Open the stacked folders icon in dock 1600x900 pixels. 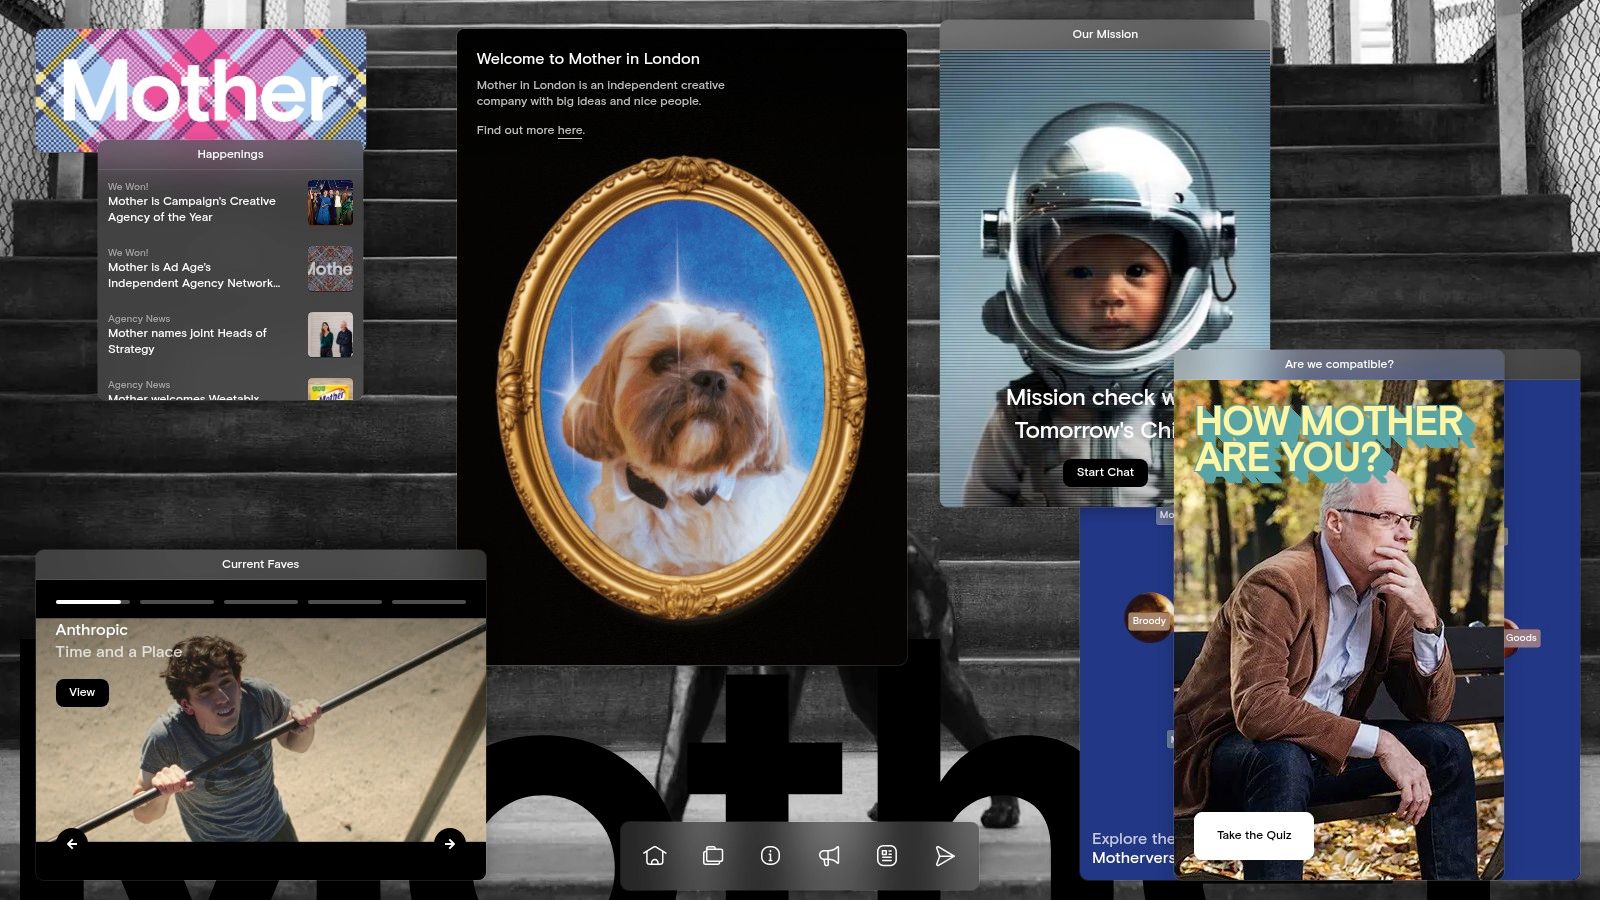[x=713, y=856]
